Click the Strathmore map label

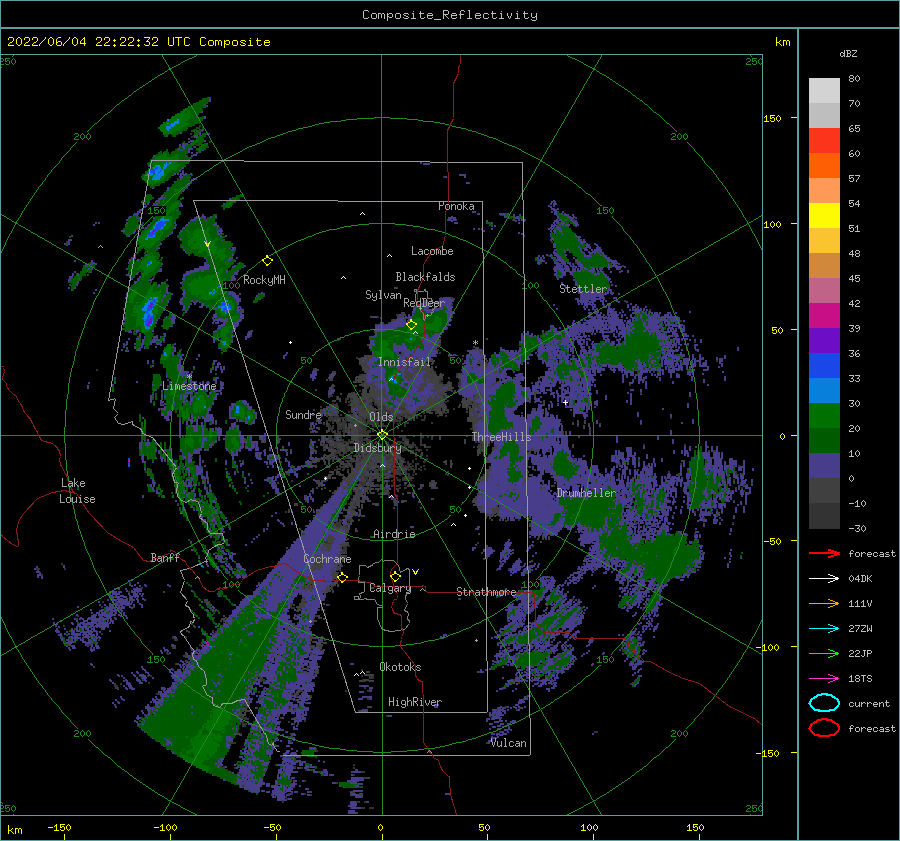point(487,592)
